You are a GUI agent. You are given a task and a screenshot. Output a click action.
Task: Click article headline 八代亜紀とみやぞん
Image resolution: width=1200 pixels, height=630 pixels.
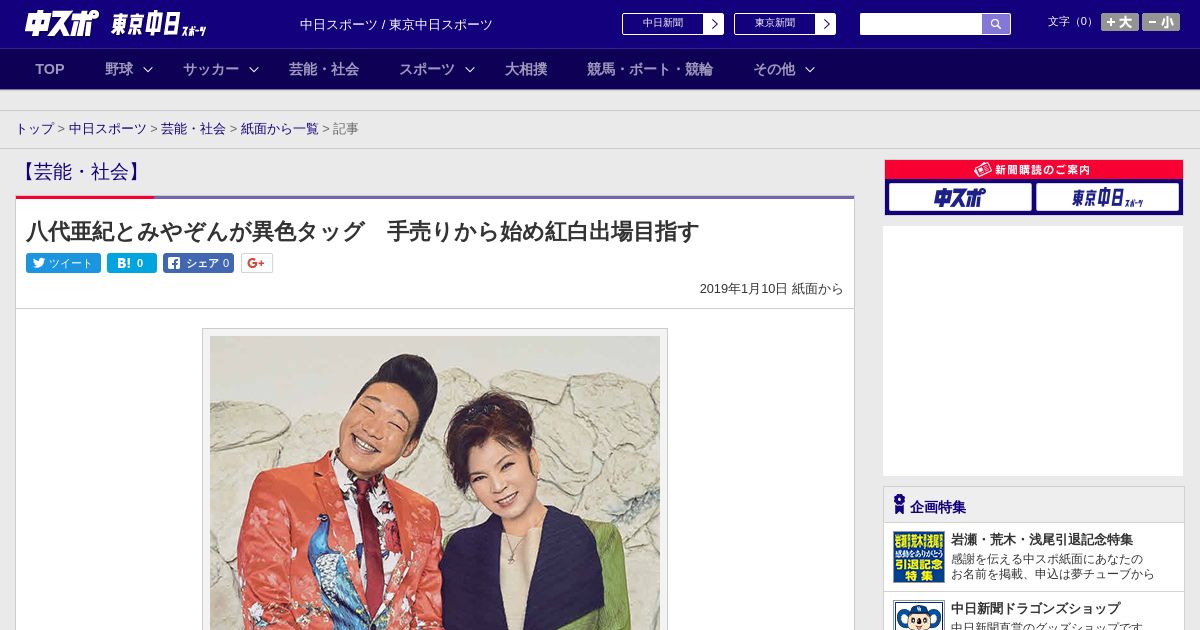pyautogui.click(x=363, y=232)
